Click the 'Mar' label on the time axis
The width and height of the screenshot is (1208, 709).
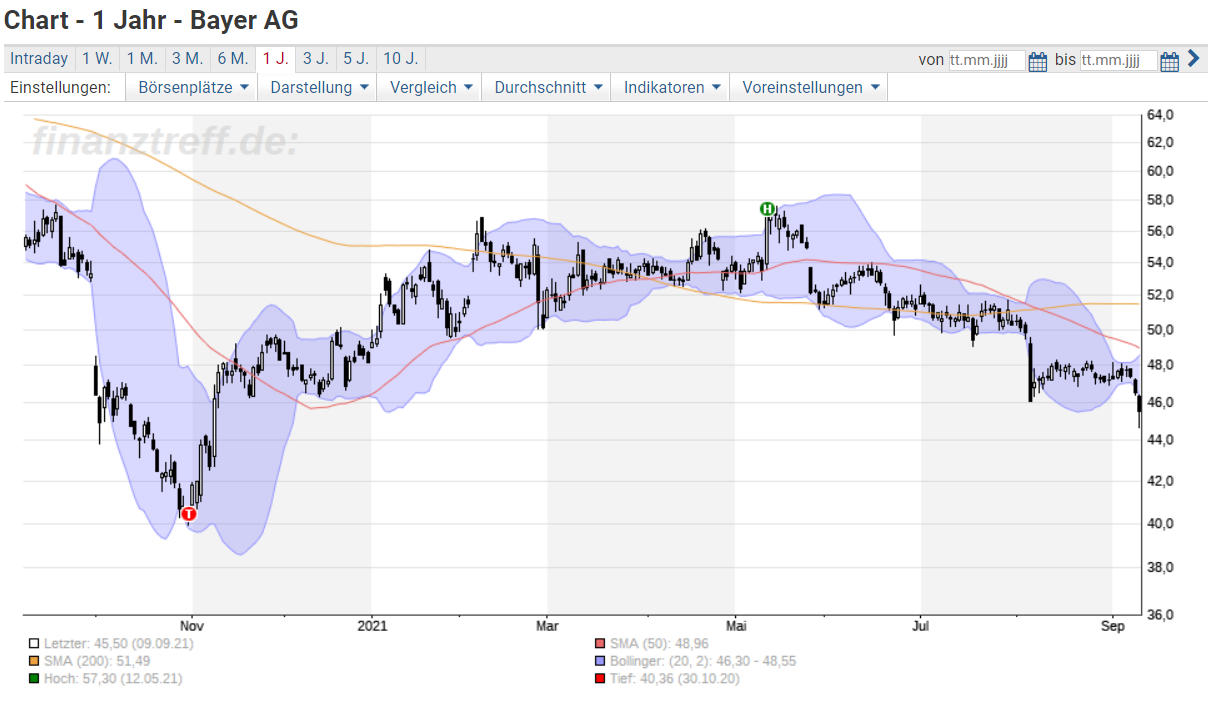click(x=547, y=626)
